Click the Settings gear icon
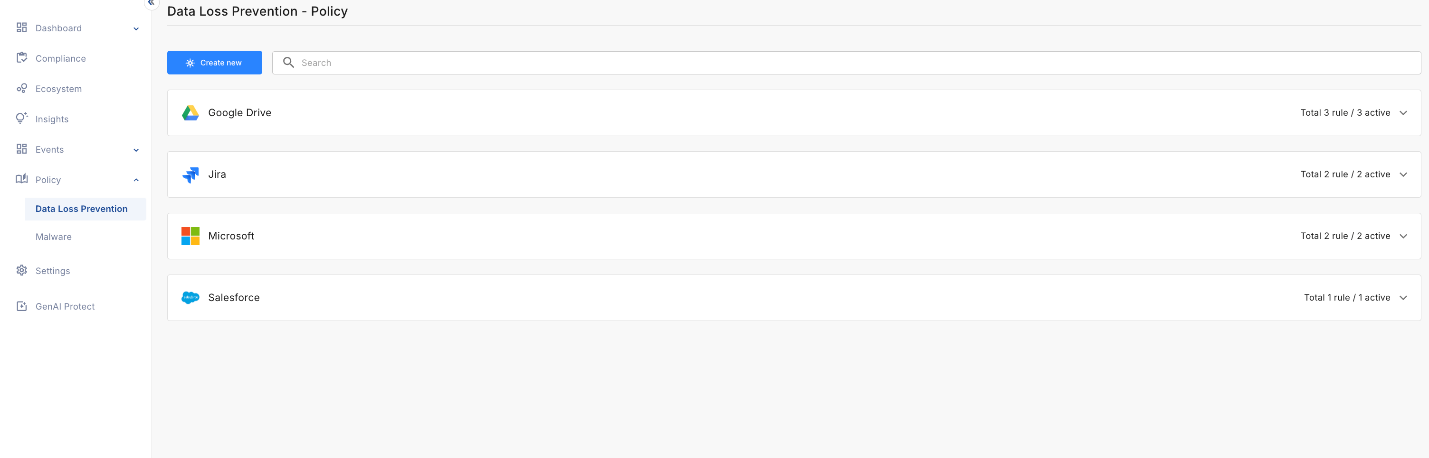Screen dimensions: 1429x458 (x=22, y=271)
